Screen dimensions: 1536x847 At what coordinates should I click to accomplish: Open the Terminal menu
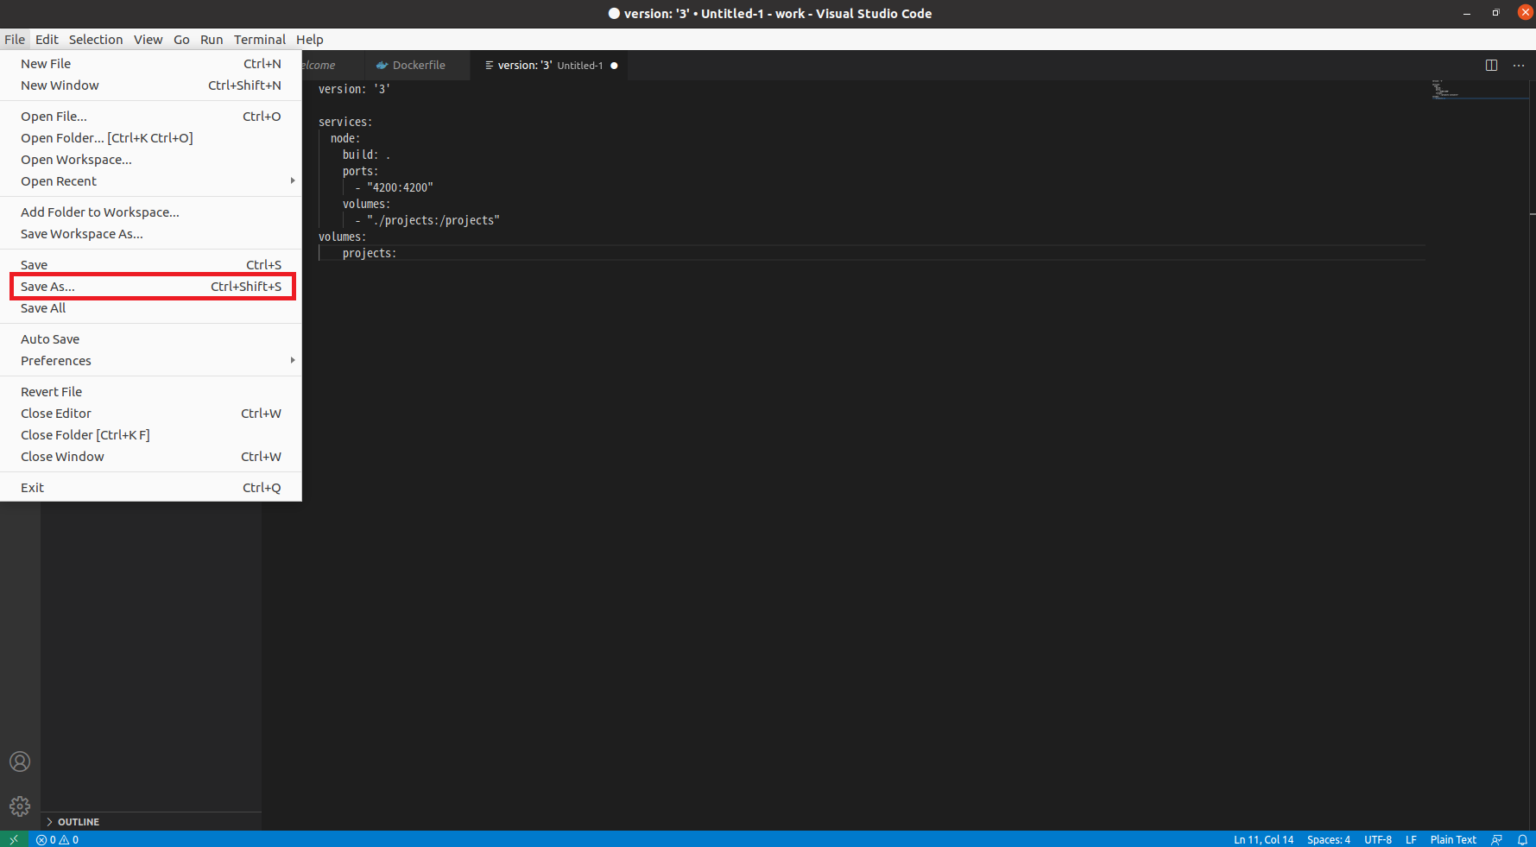pos(259,39)
